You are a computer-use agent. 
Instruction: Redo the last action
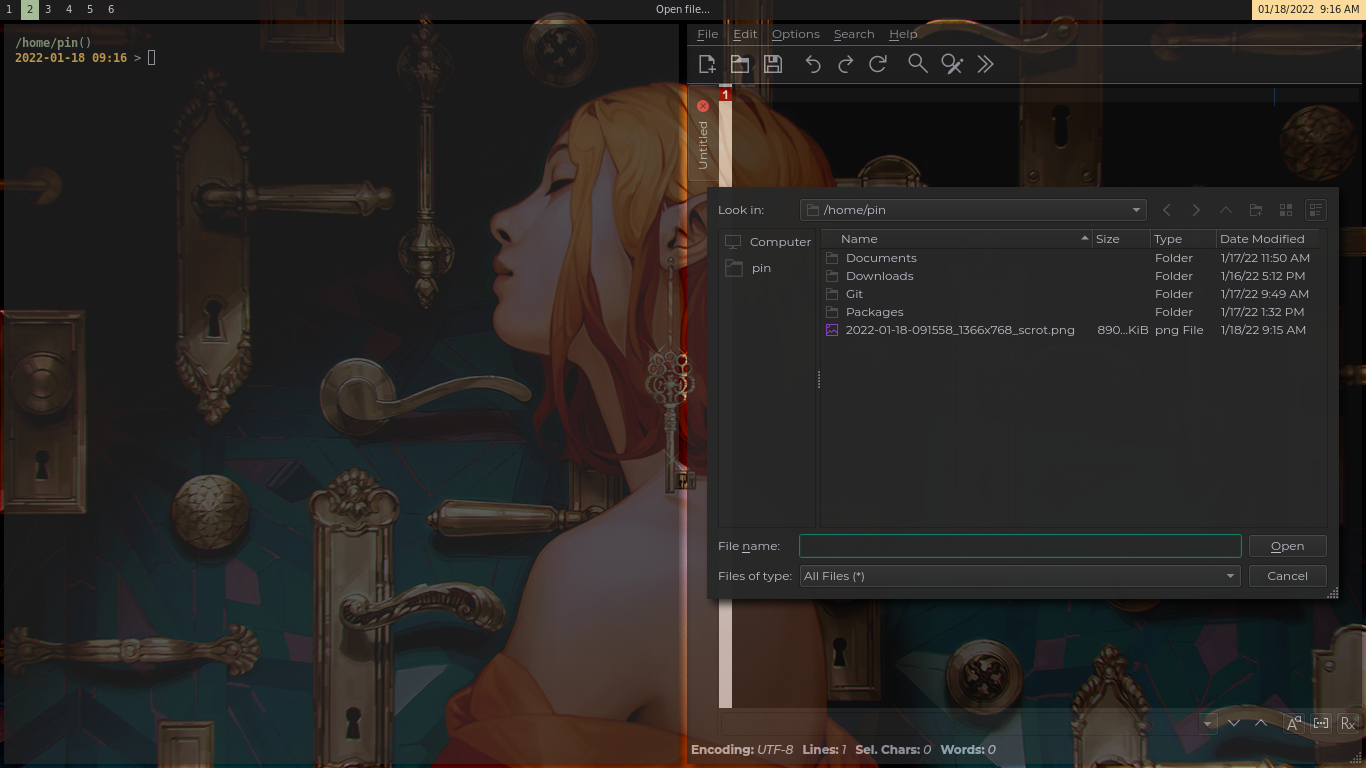846,63
